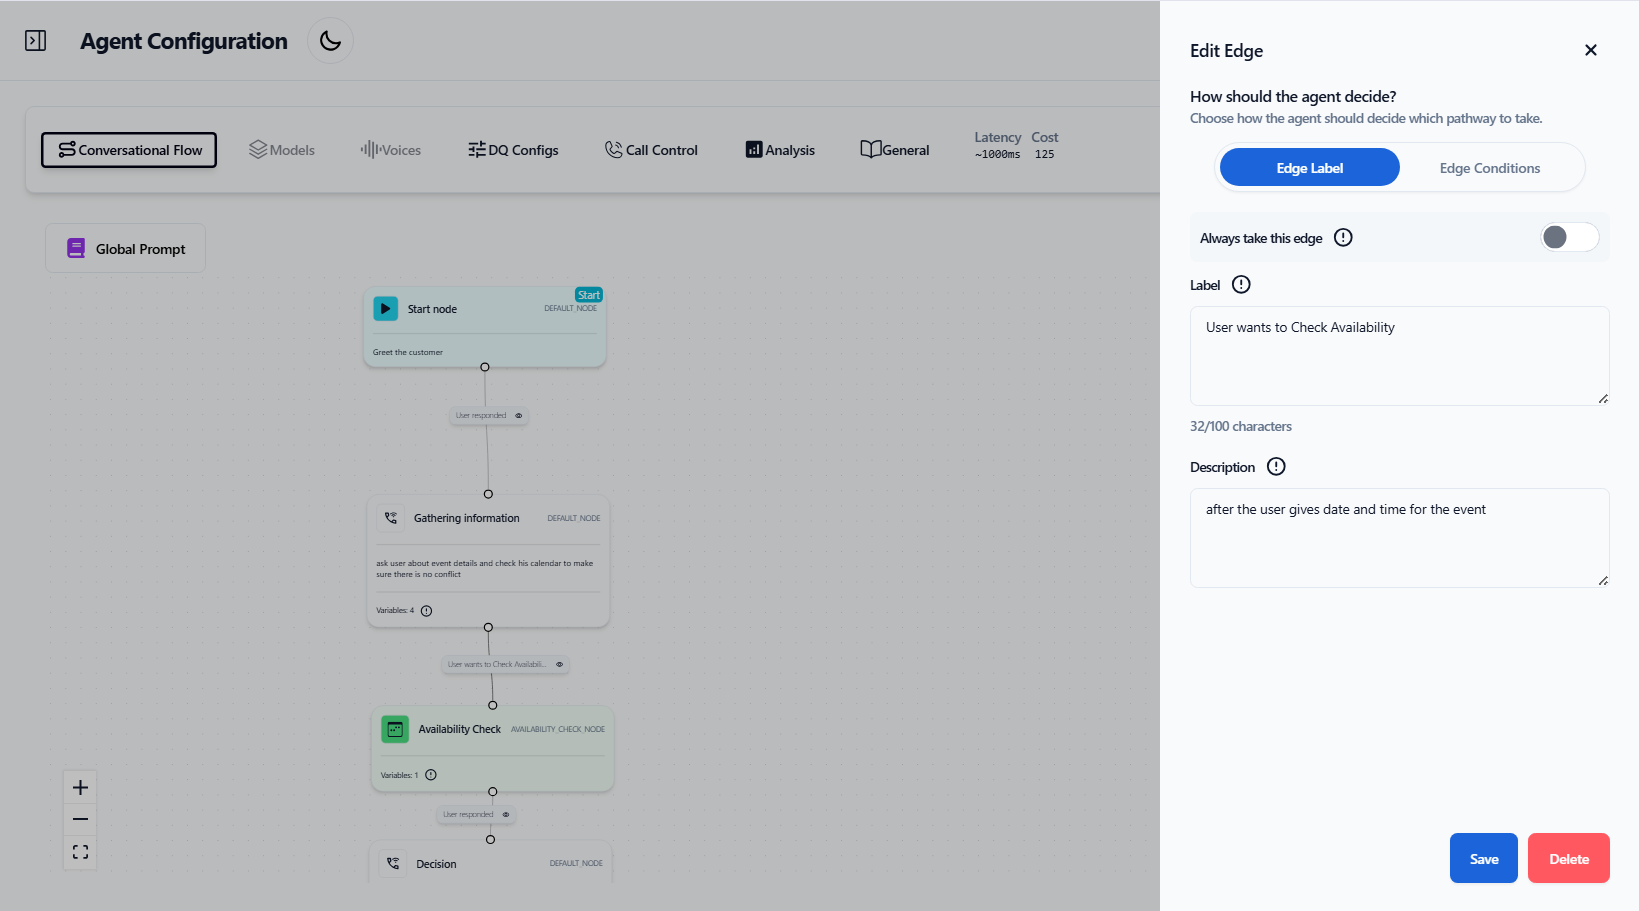
Task: Zoom in on the flow canvas
Action: [x=80, y=788]
